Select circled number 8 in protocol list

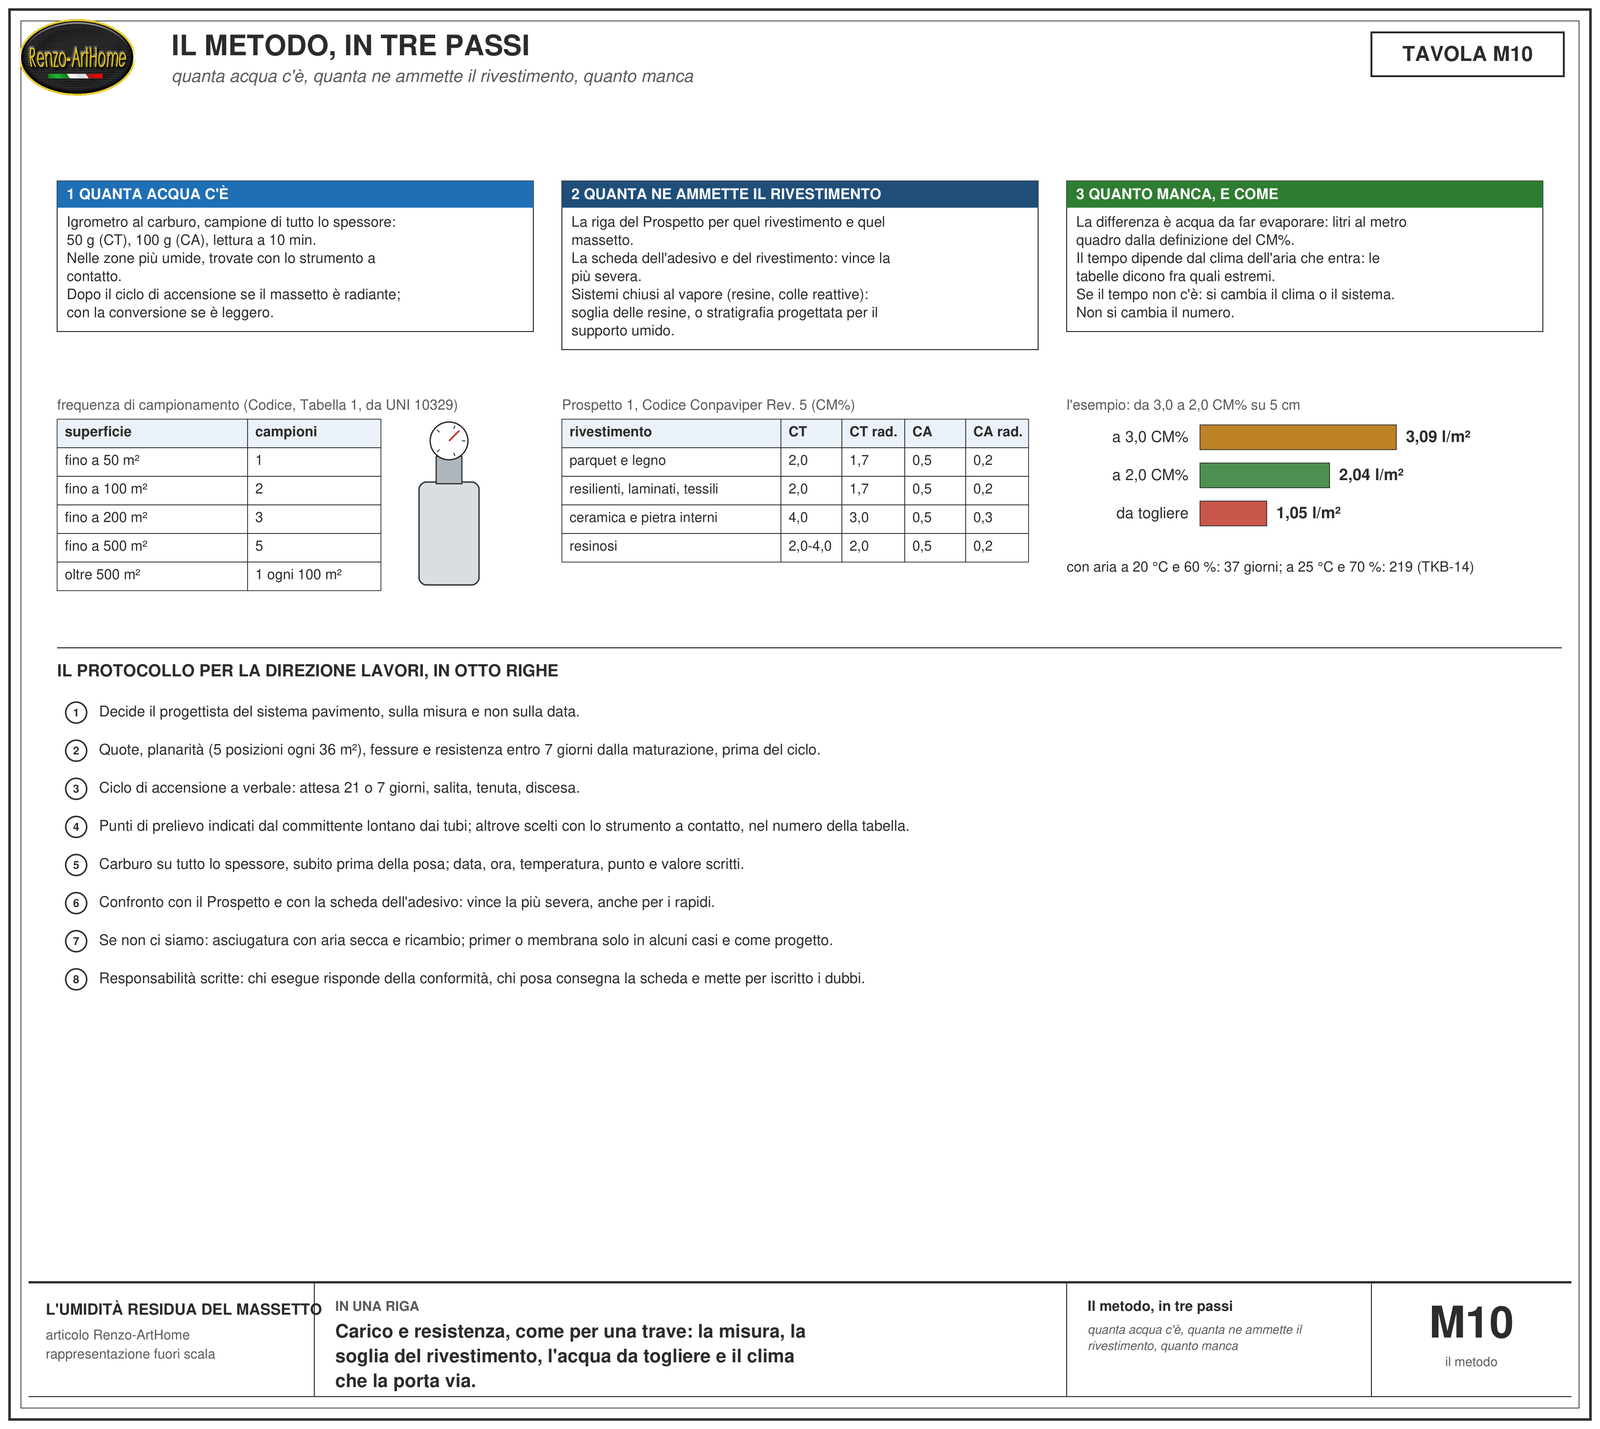pos(76,979)
